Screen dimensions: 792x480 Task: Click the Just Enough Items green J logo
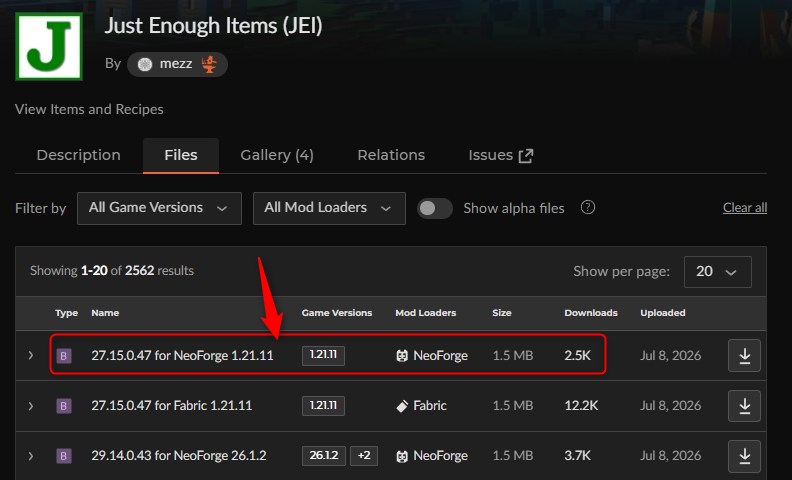pyautogui.click(x=49, y=46)
